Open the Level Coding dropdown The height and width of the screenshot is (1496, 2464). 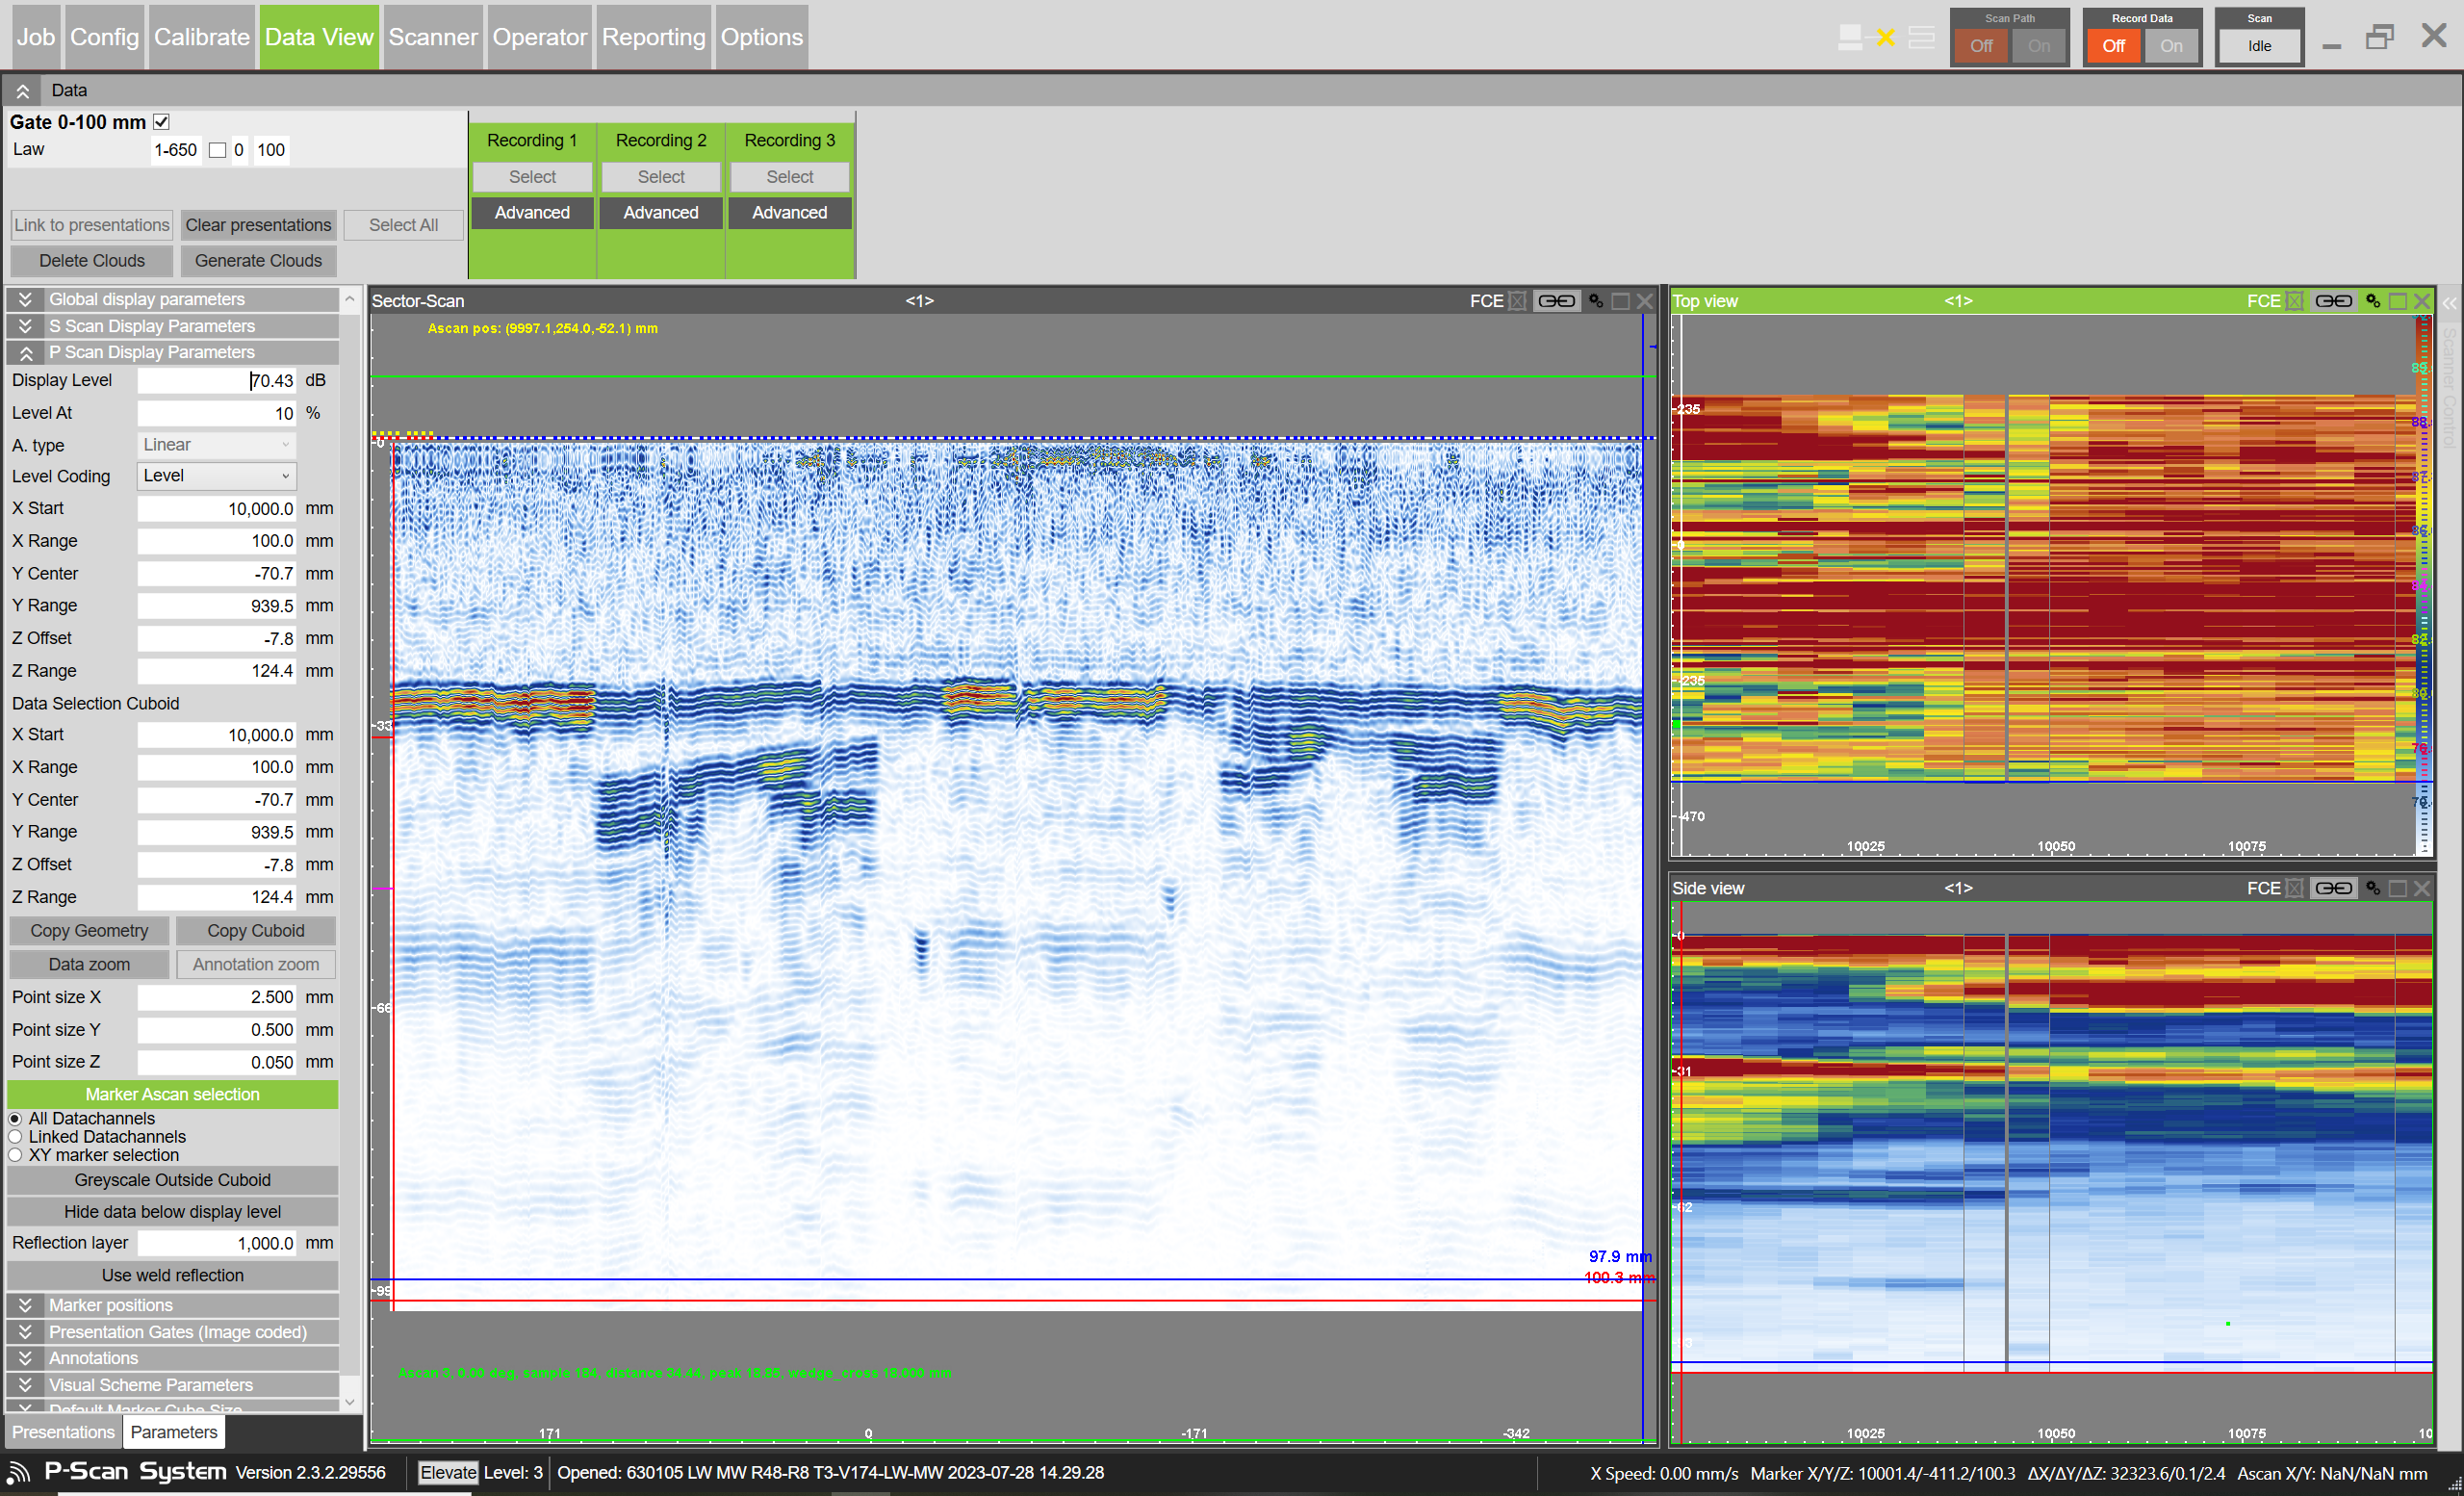[216, 476]
